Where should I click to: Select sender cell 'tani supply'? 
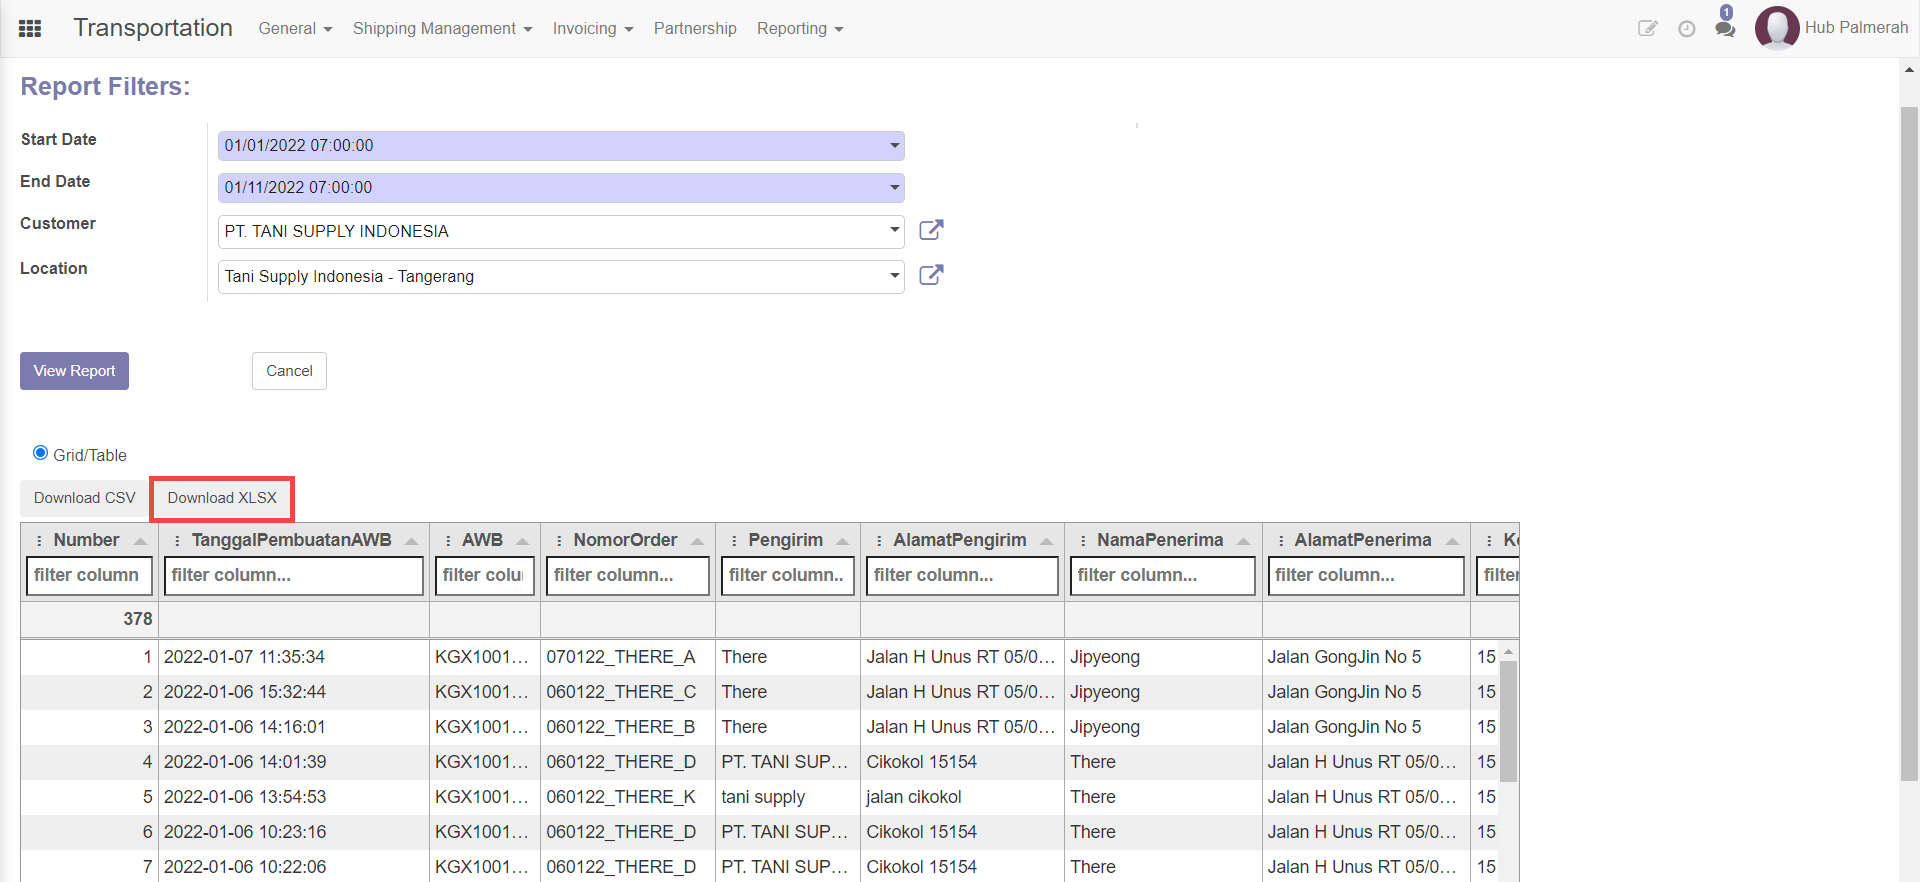pyautogui.click(x=788, y=797)
